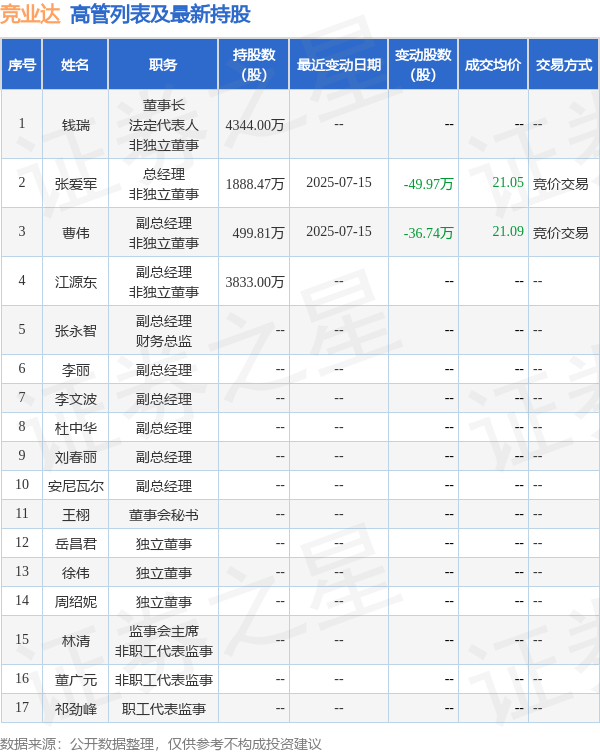Select the 交易方式 column header

pyautogui.click(x=564, y=65)
